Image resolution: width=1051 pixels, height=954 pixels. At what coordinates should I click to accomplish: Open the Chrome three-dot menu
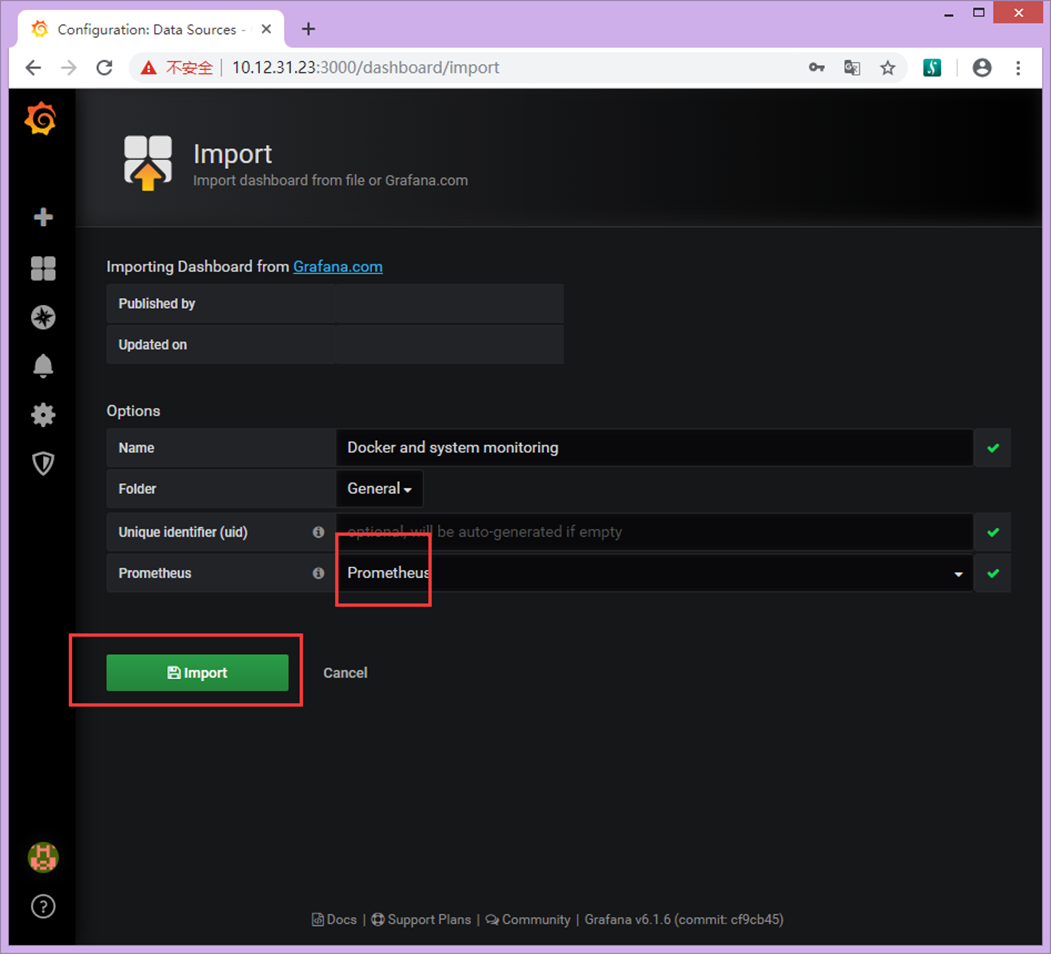pyautogui.click(x=1018, y=68)
